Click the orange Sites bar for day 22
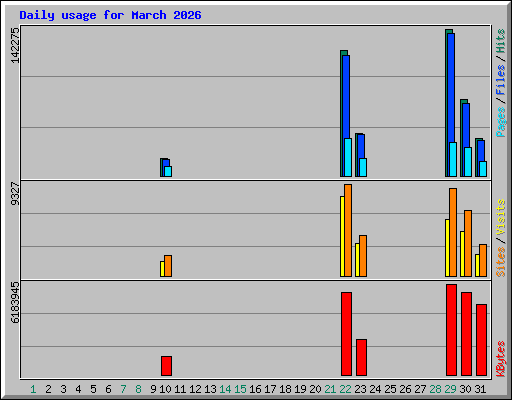 pos(348,230)
